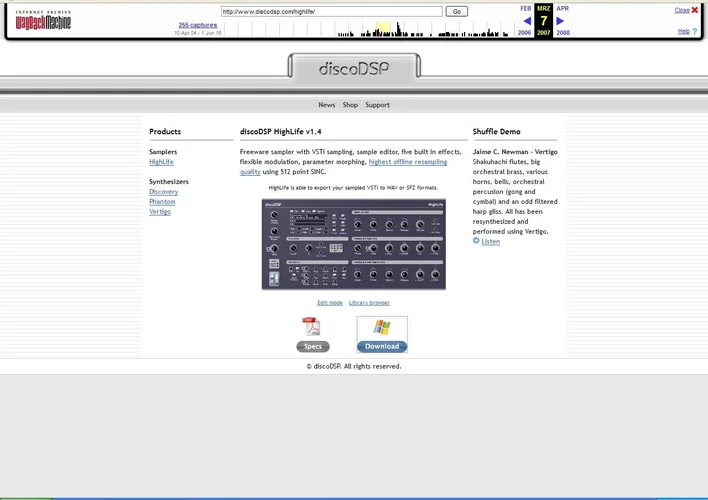Open the News menu item

[326, 105]
